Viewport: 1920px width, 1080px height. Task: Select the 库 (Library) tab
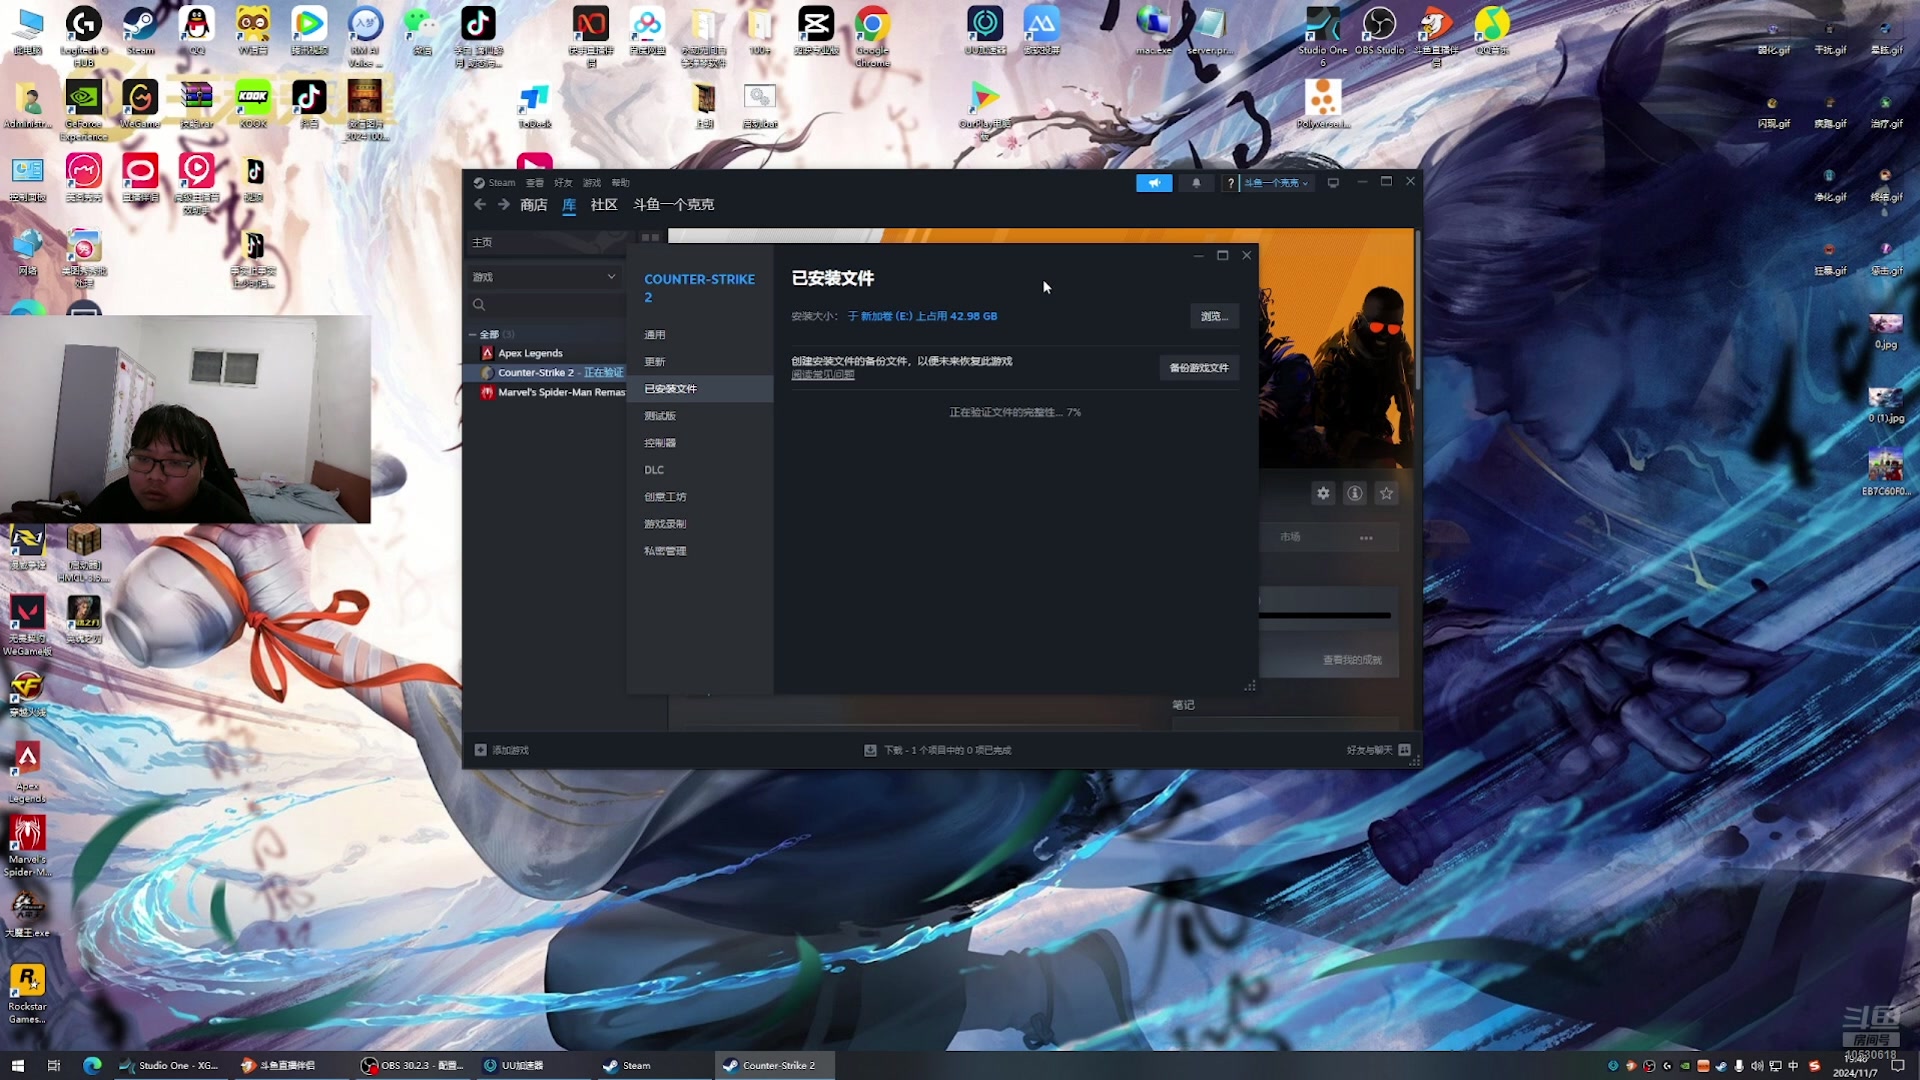coord(569,204)
